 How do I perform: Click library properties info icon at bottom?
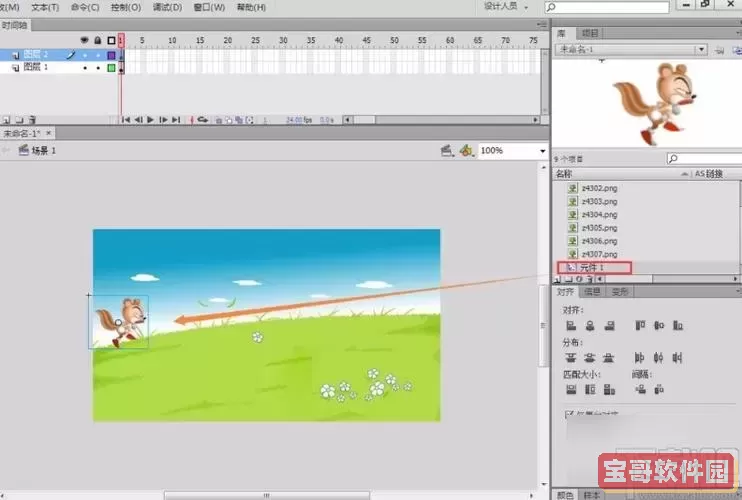coord(579,280)
